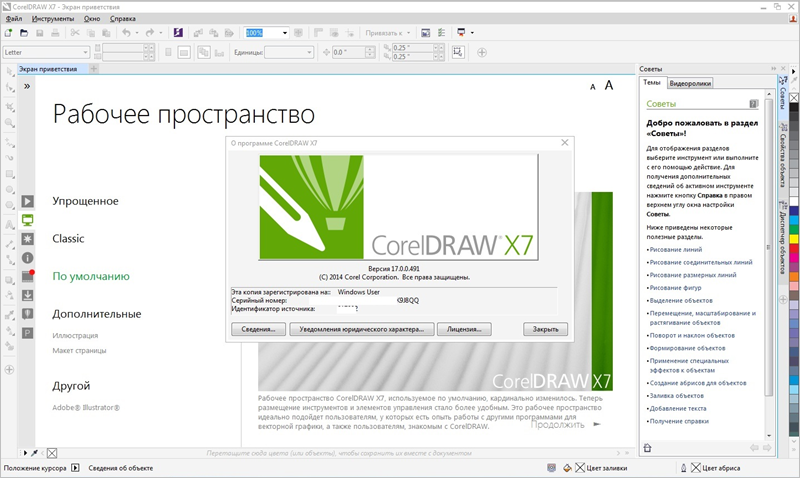The image size is (800, 478).
Task: Choose the Упрощенное workspace option
Action: click(85, 201)
